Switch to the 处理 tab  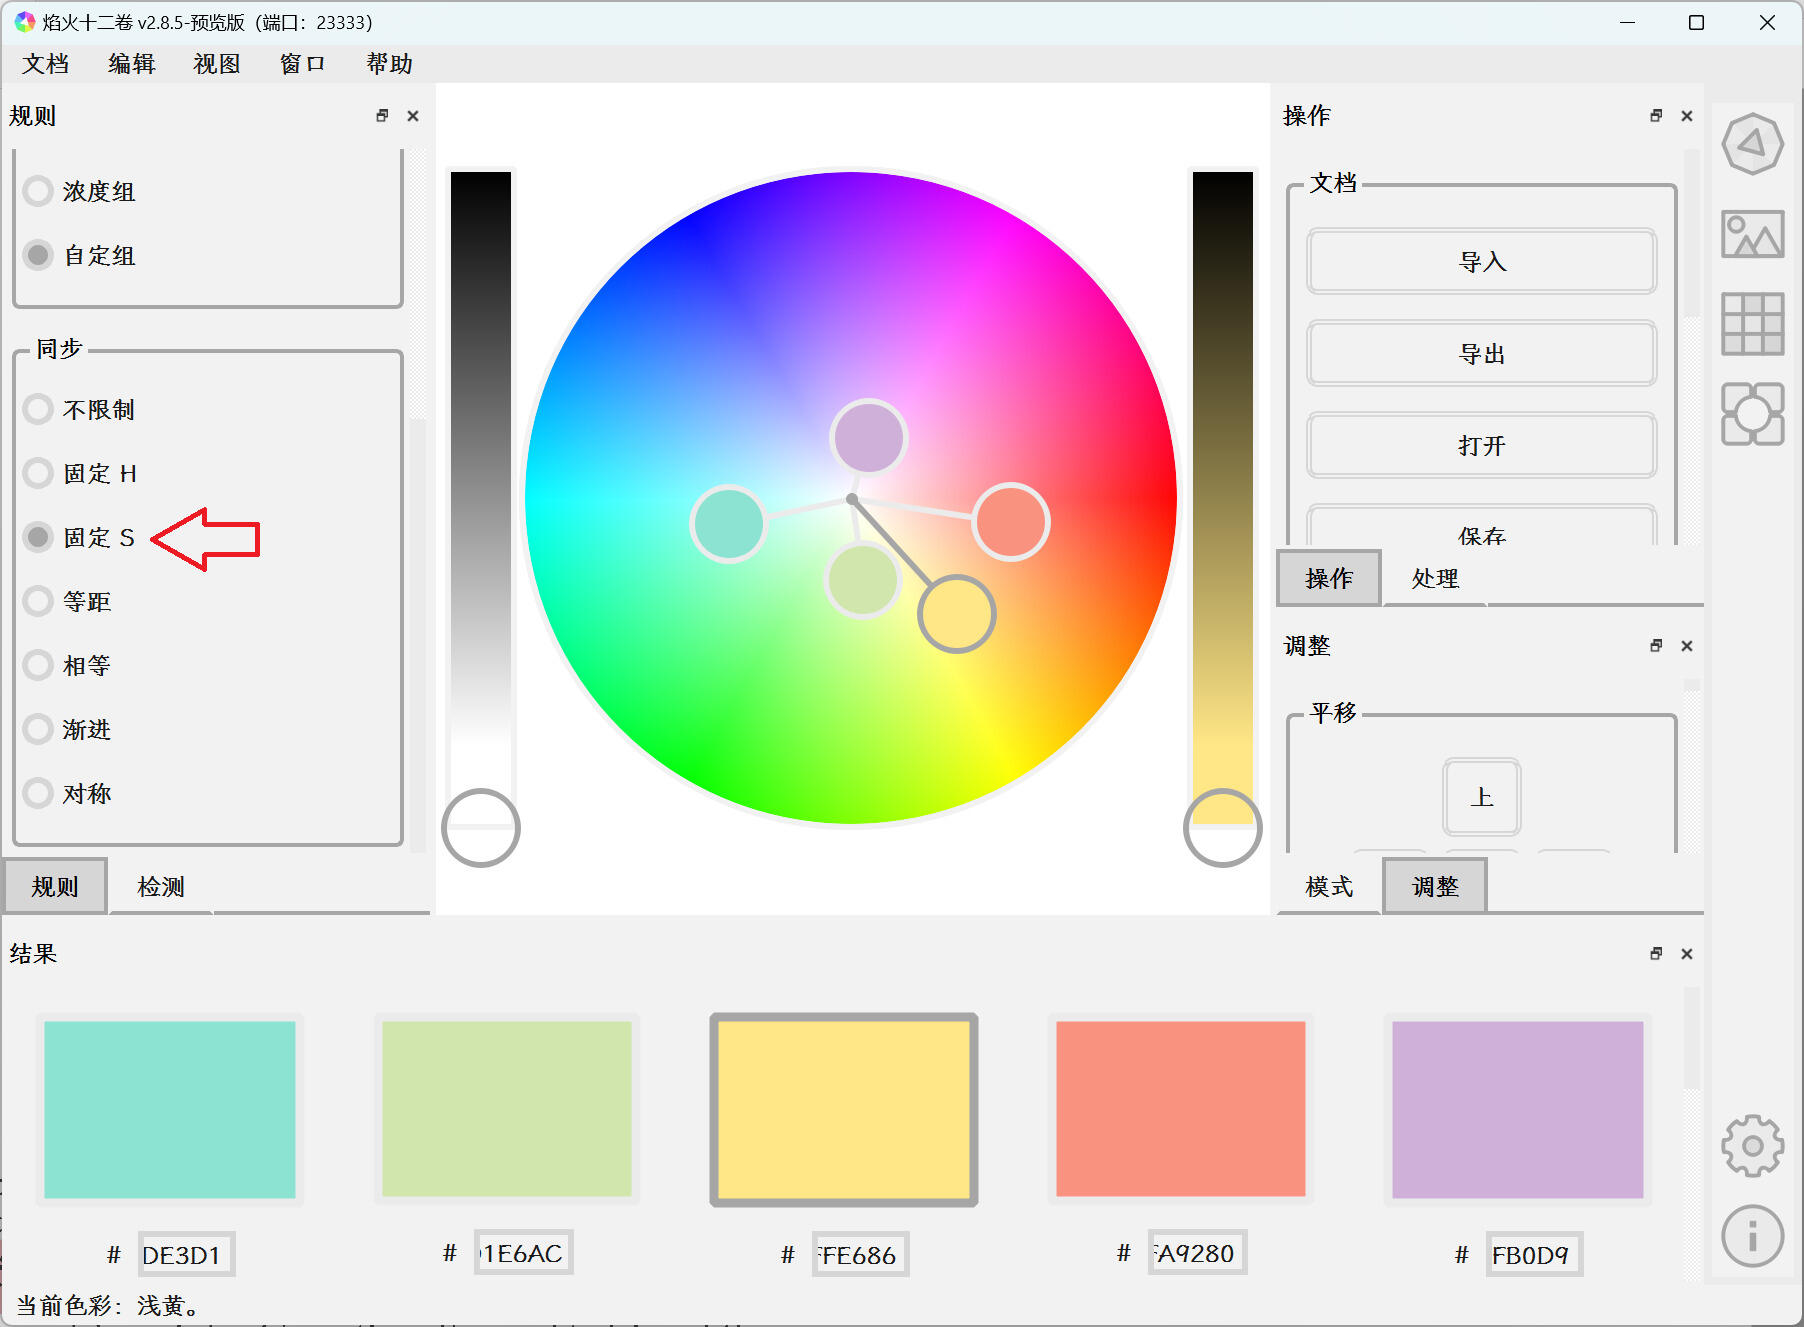(1435, 579)
